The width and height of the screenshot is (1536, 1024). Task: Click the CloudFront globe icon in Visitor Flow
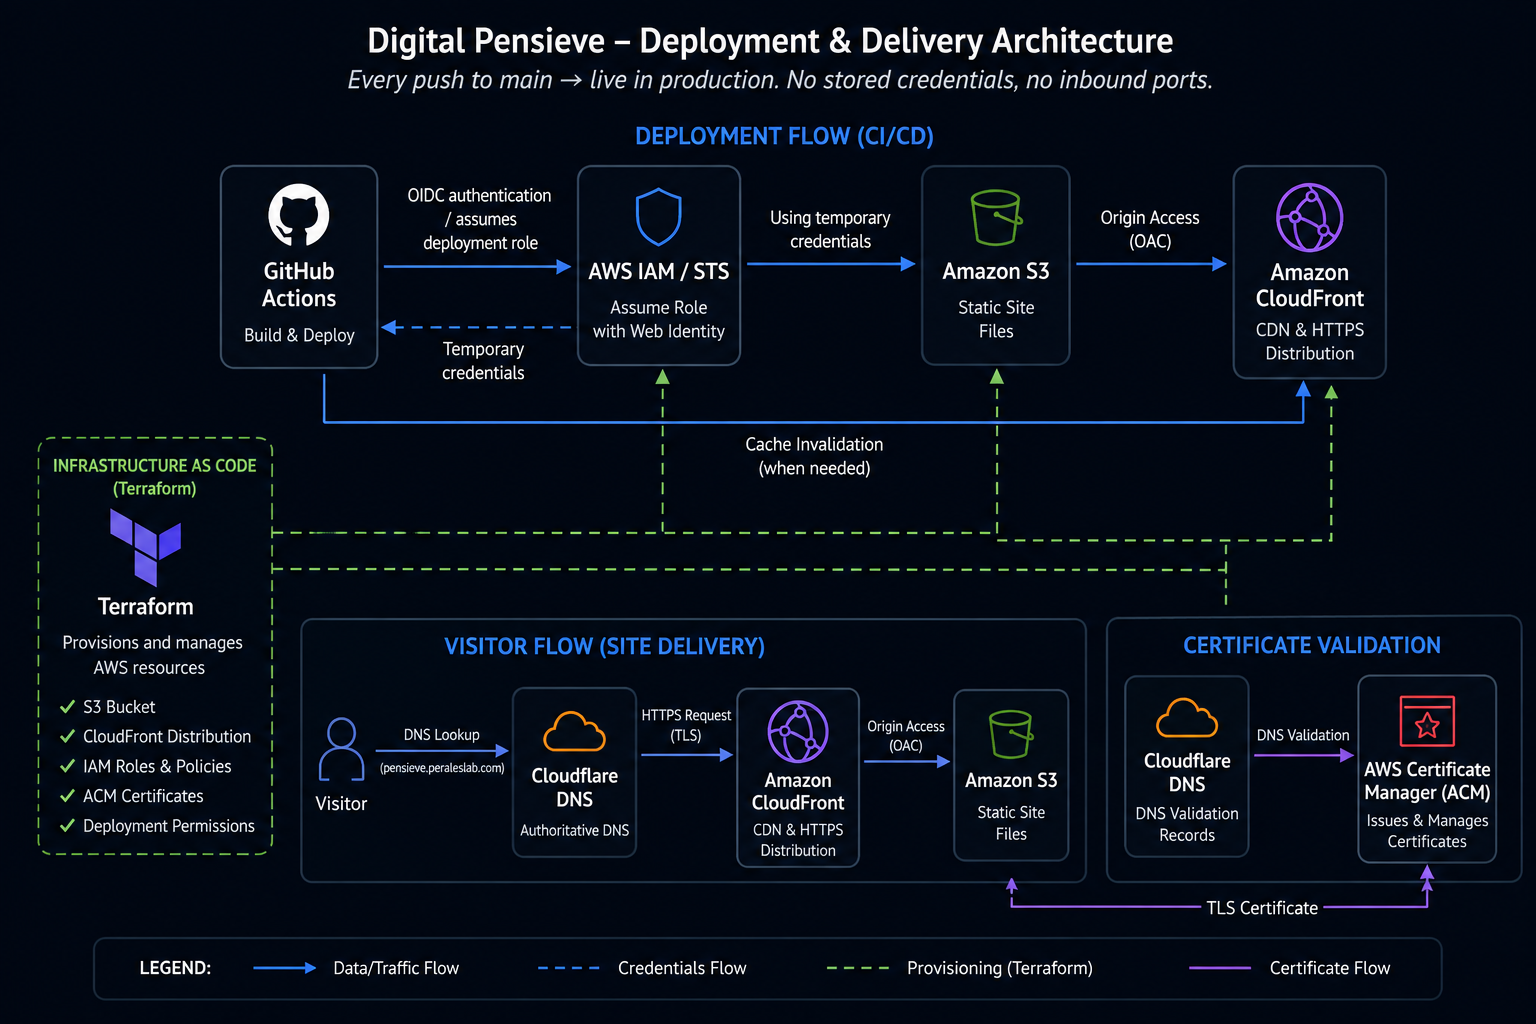[798, 732]
